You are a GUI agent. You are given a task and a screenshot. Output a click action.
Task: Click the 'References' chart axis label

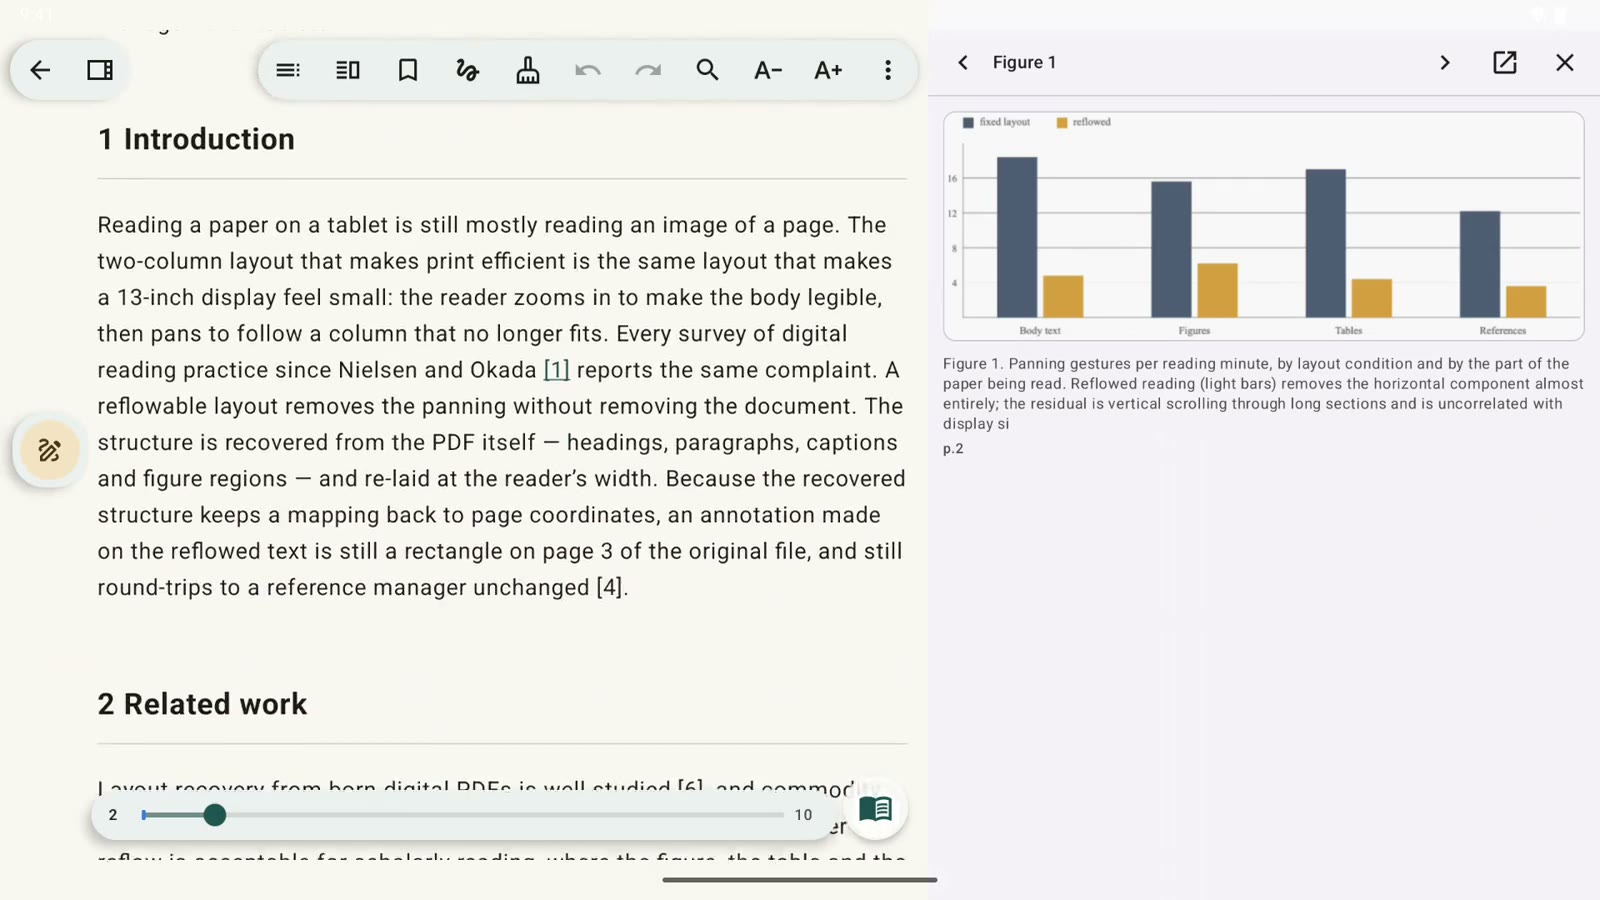(x=1503, y=330)
